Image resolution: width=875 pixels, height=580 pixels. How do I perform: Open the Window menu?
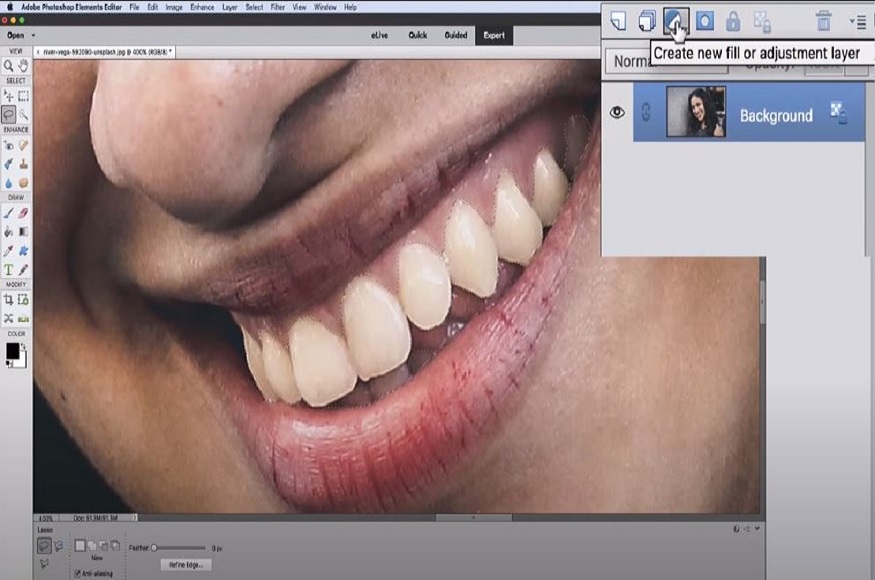pos(325,7)
